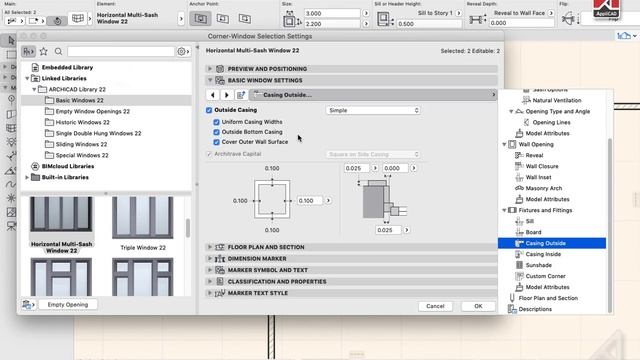
Task: Go to previous settings page arrow
Action: [213, 95]
